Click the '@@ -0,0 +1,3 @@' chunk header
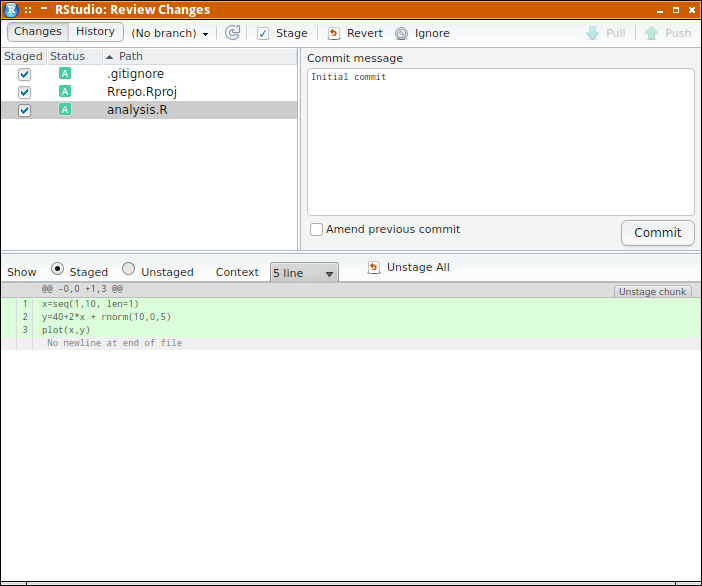702x586 pixels. click(x=82, y=289)
